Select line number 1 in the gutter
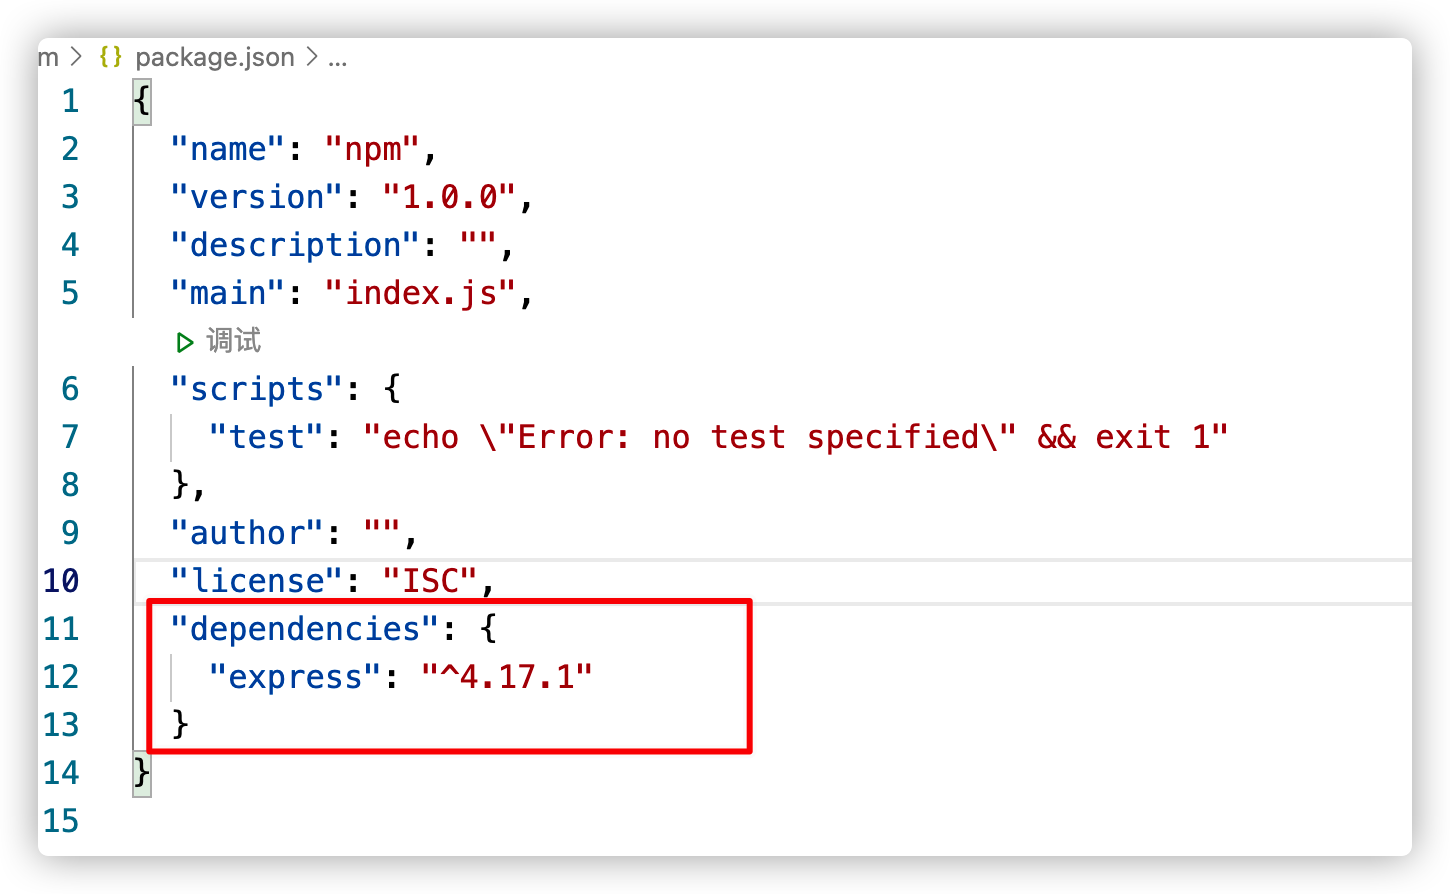The image size is (1450, 894). [x=69, y=101]
